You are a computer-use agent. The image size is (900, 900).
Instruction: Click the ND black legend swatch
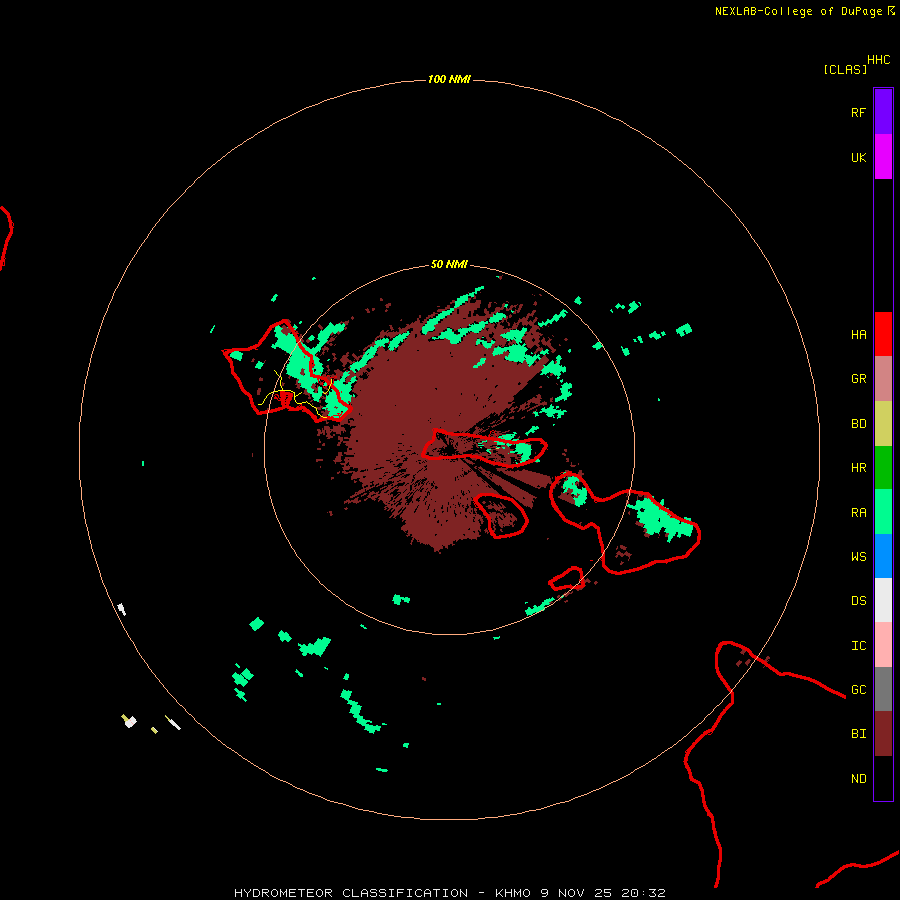883,778
